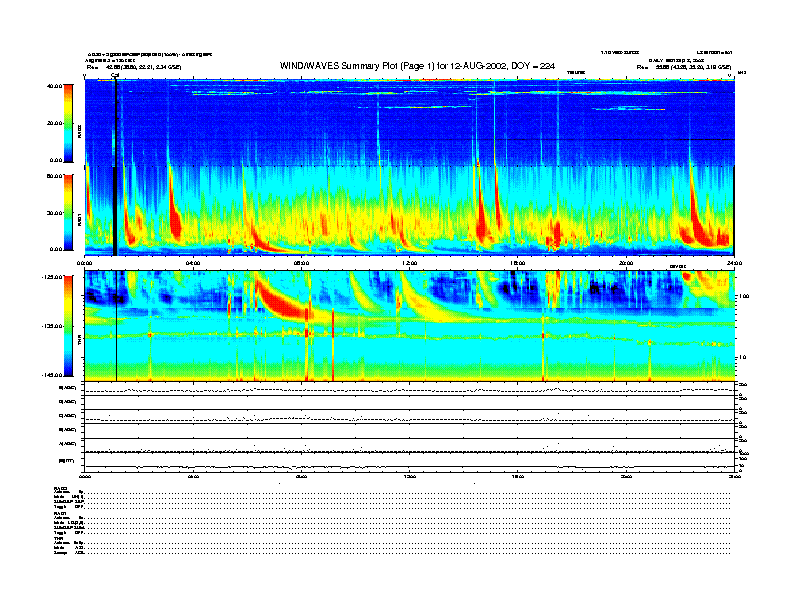Click the RAD2 vertical axis label
This screenshot has width=792, height=612.
pyautogui.click(x=79, y=133)
